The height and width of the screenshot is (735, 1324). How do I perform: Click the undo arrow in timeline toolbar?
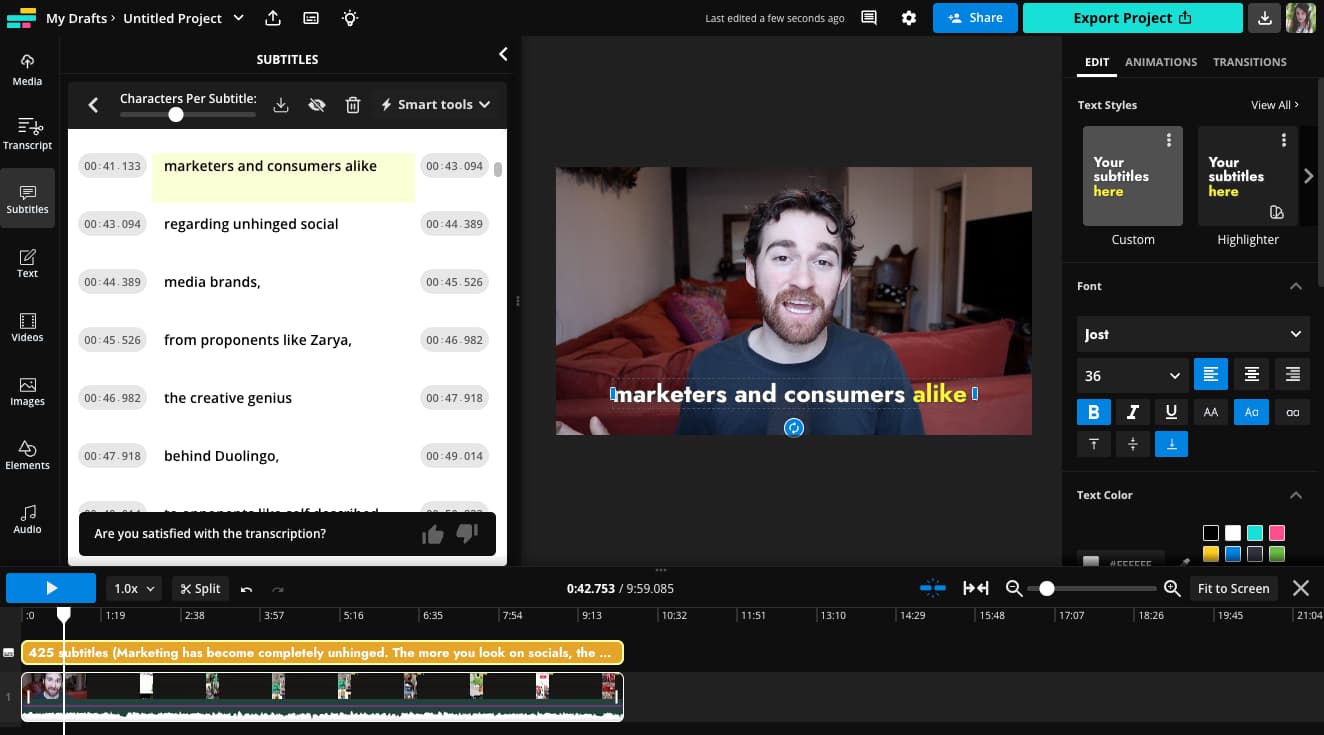(246, 589)
